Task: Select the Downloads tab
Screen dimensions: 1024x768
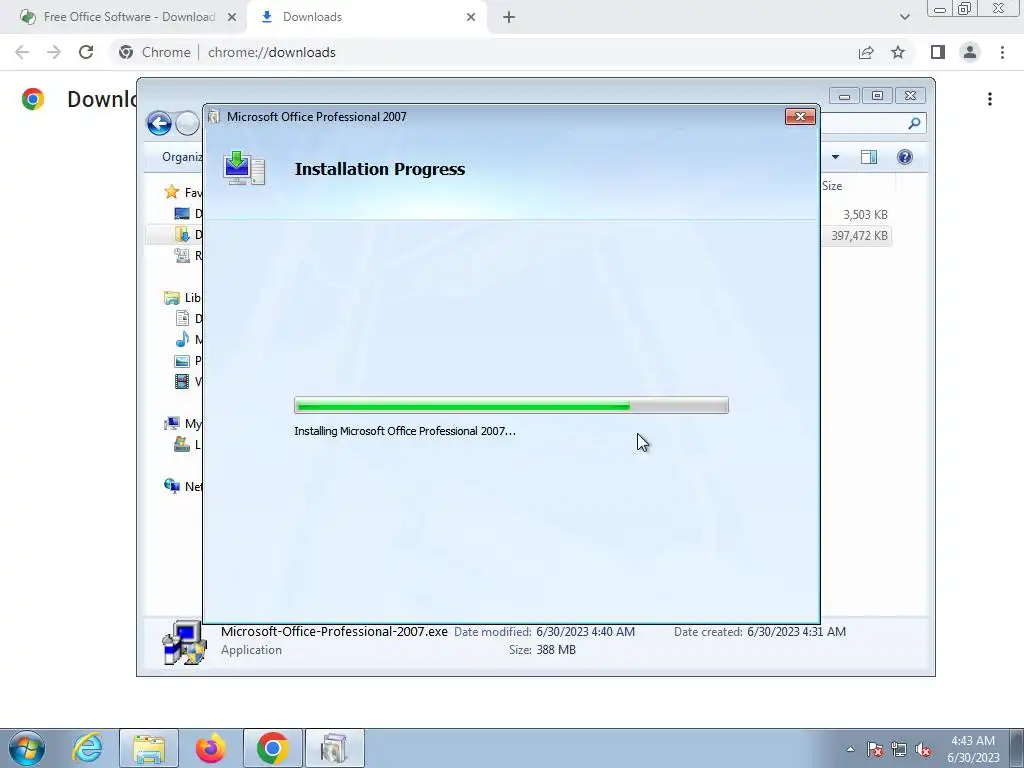Action: [x=366, y=17]
